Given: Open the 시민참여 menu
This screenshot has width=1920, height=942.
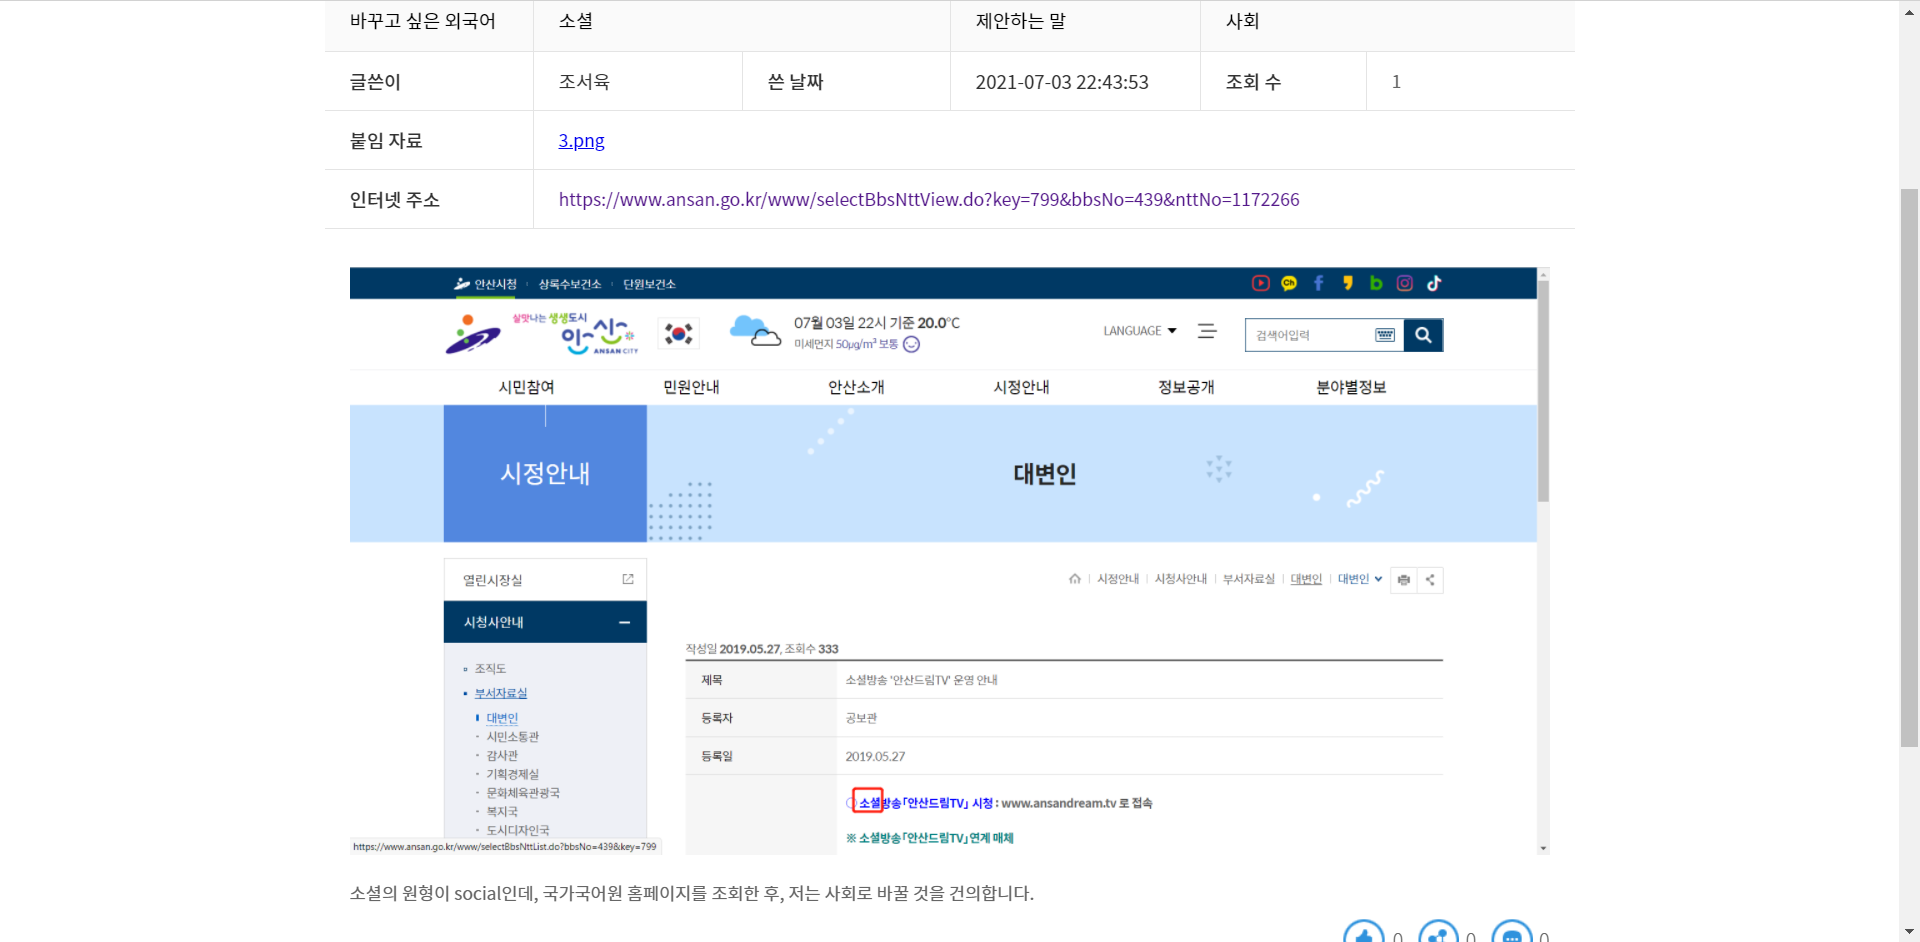Looking at the screenshot, I should point(526,387).
